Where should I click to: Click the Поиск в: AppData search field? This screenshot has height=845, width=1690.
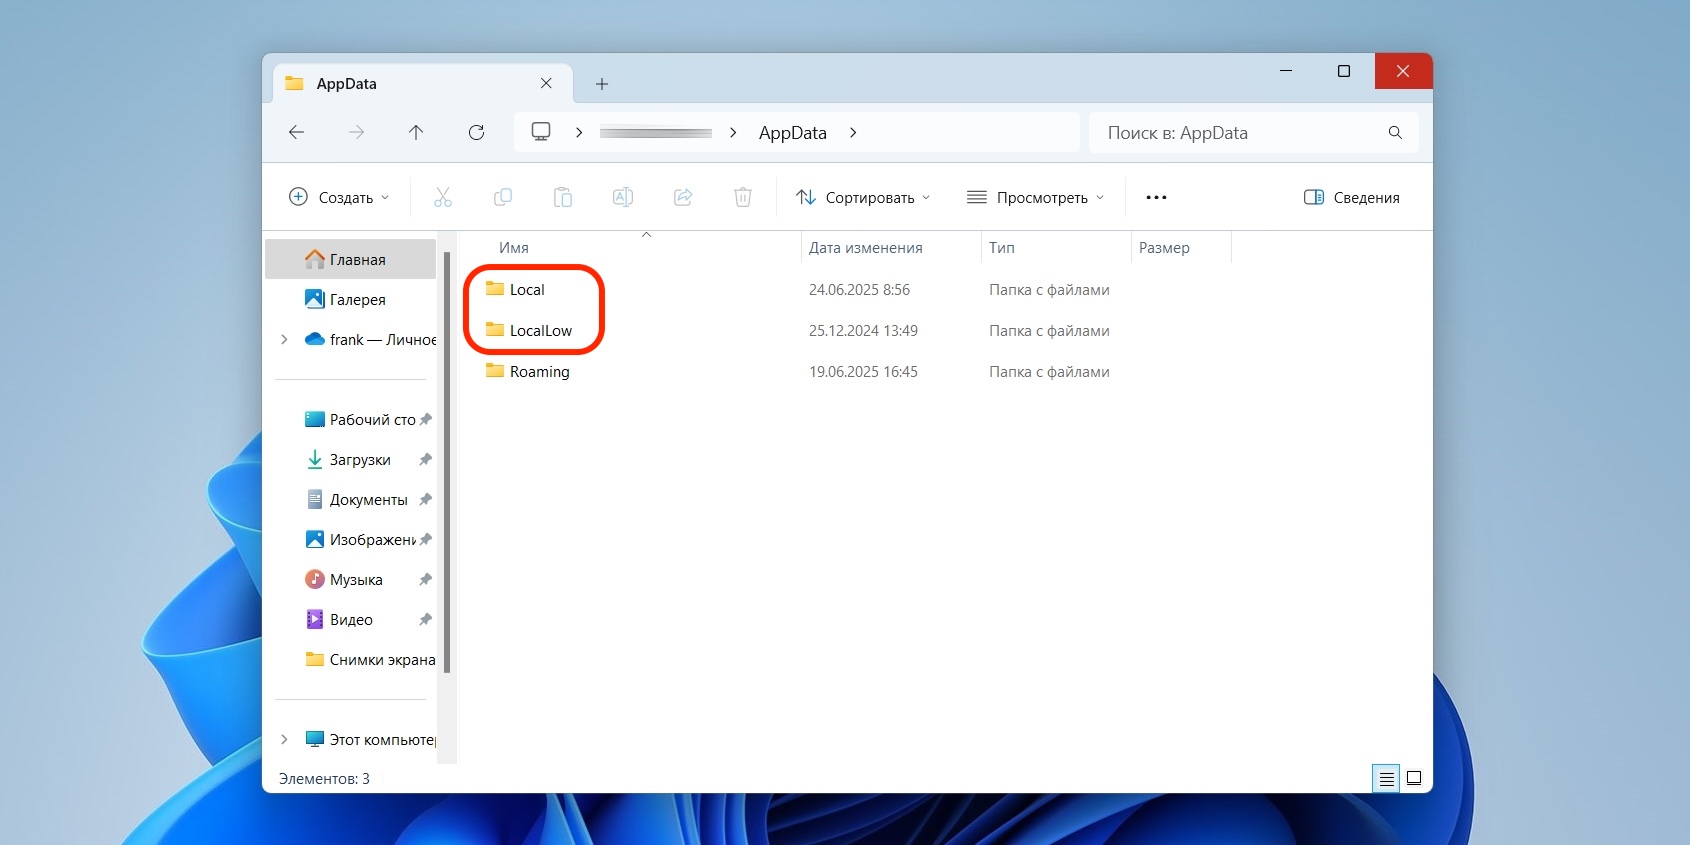point(1240,132)
